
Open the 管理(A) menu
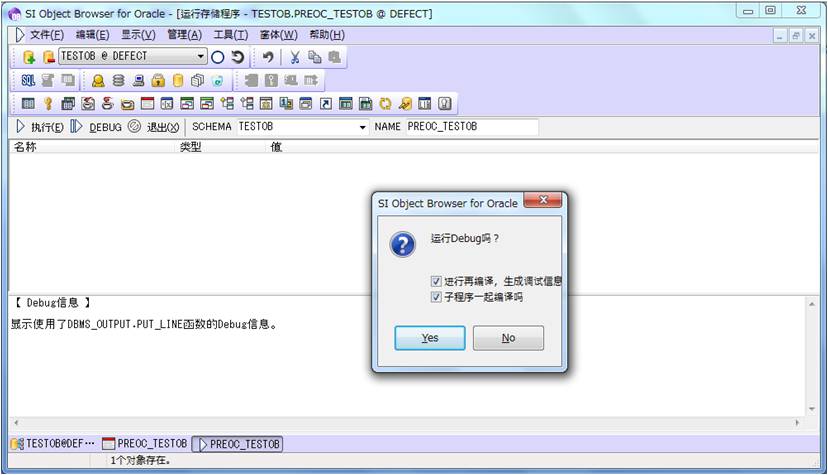(184, 35)
